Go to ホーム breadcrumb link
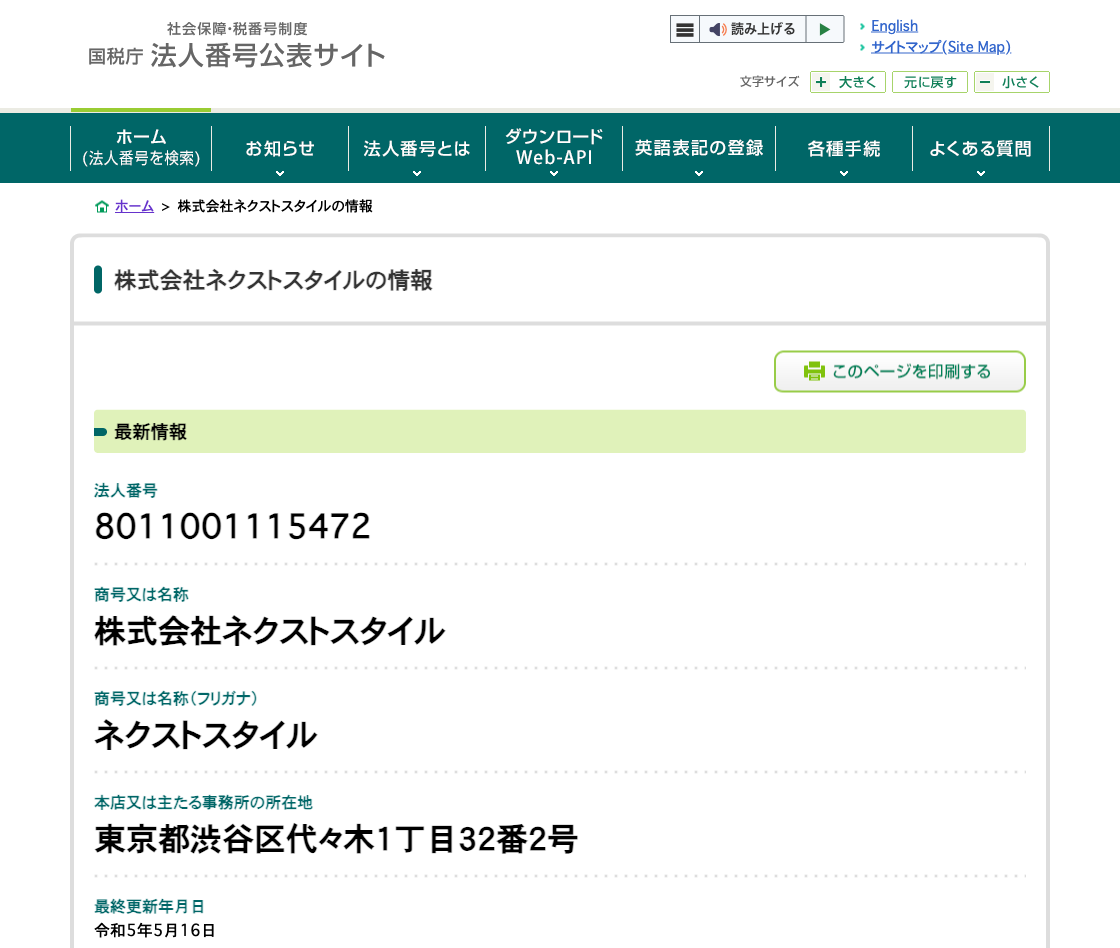 pyautogui.click(x=134, y=206)
